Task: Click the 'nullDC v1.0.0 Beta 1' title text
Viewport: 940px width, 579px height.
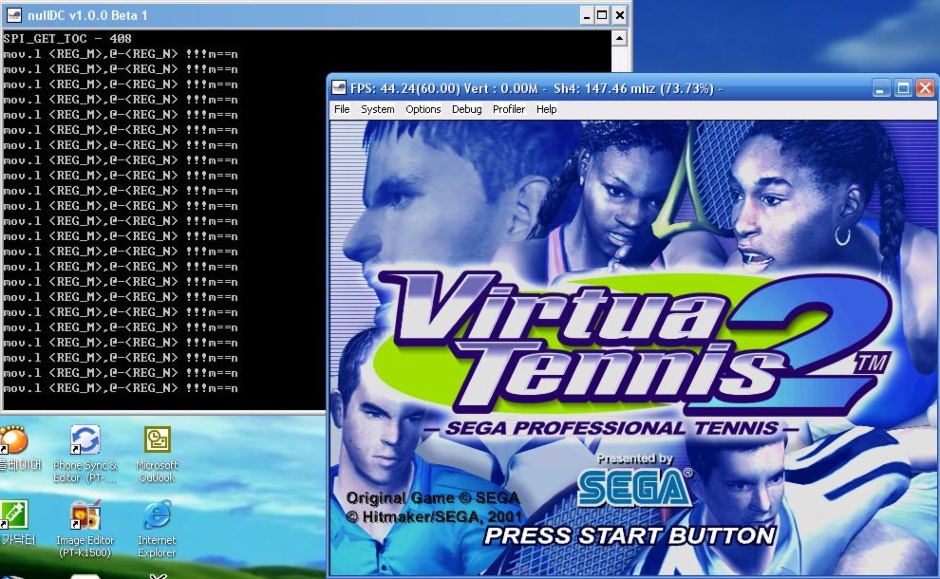Action: coord(88,16)
